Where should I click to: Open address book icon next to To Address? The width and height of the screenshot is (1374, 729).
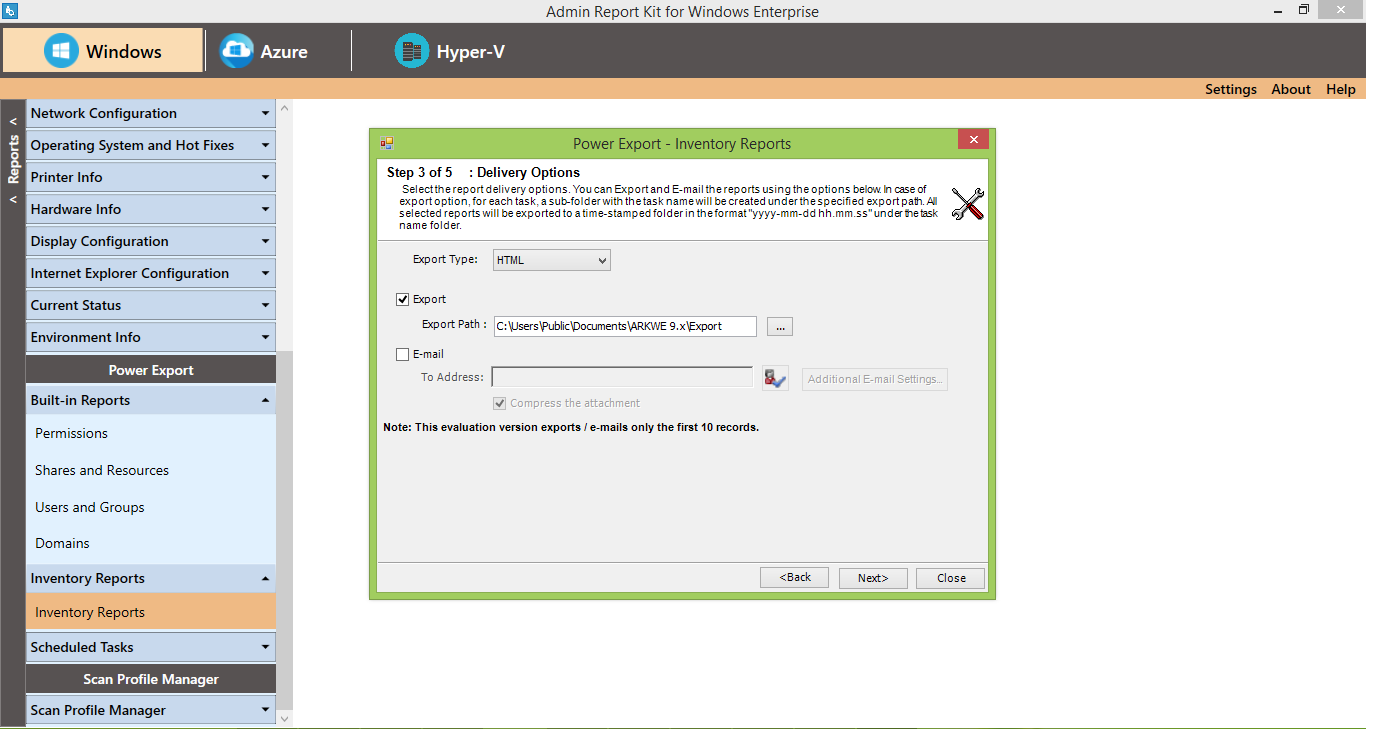click(x=775, y=378)
